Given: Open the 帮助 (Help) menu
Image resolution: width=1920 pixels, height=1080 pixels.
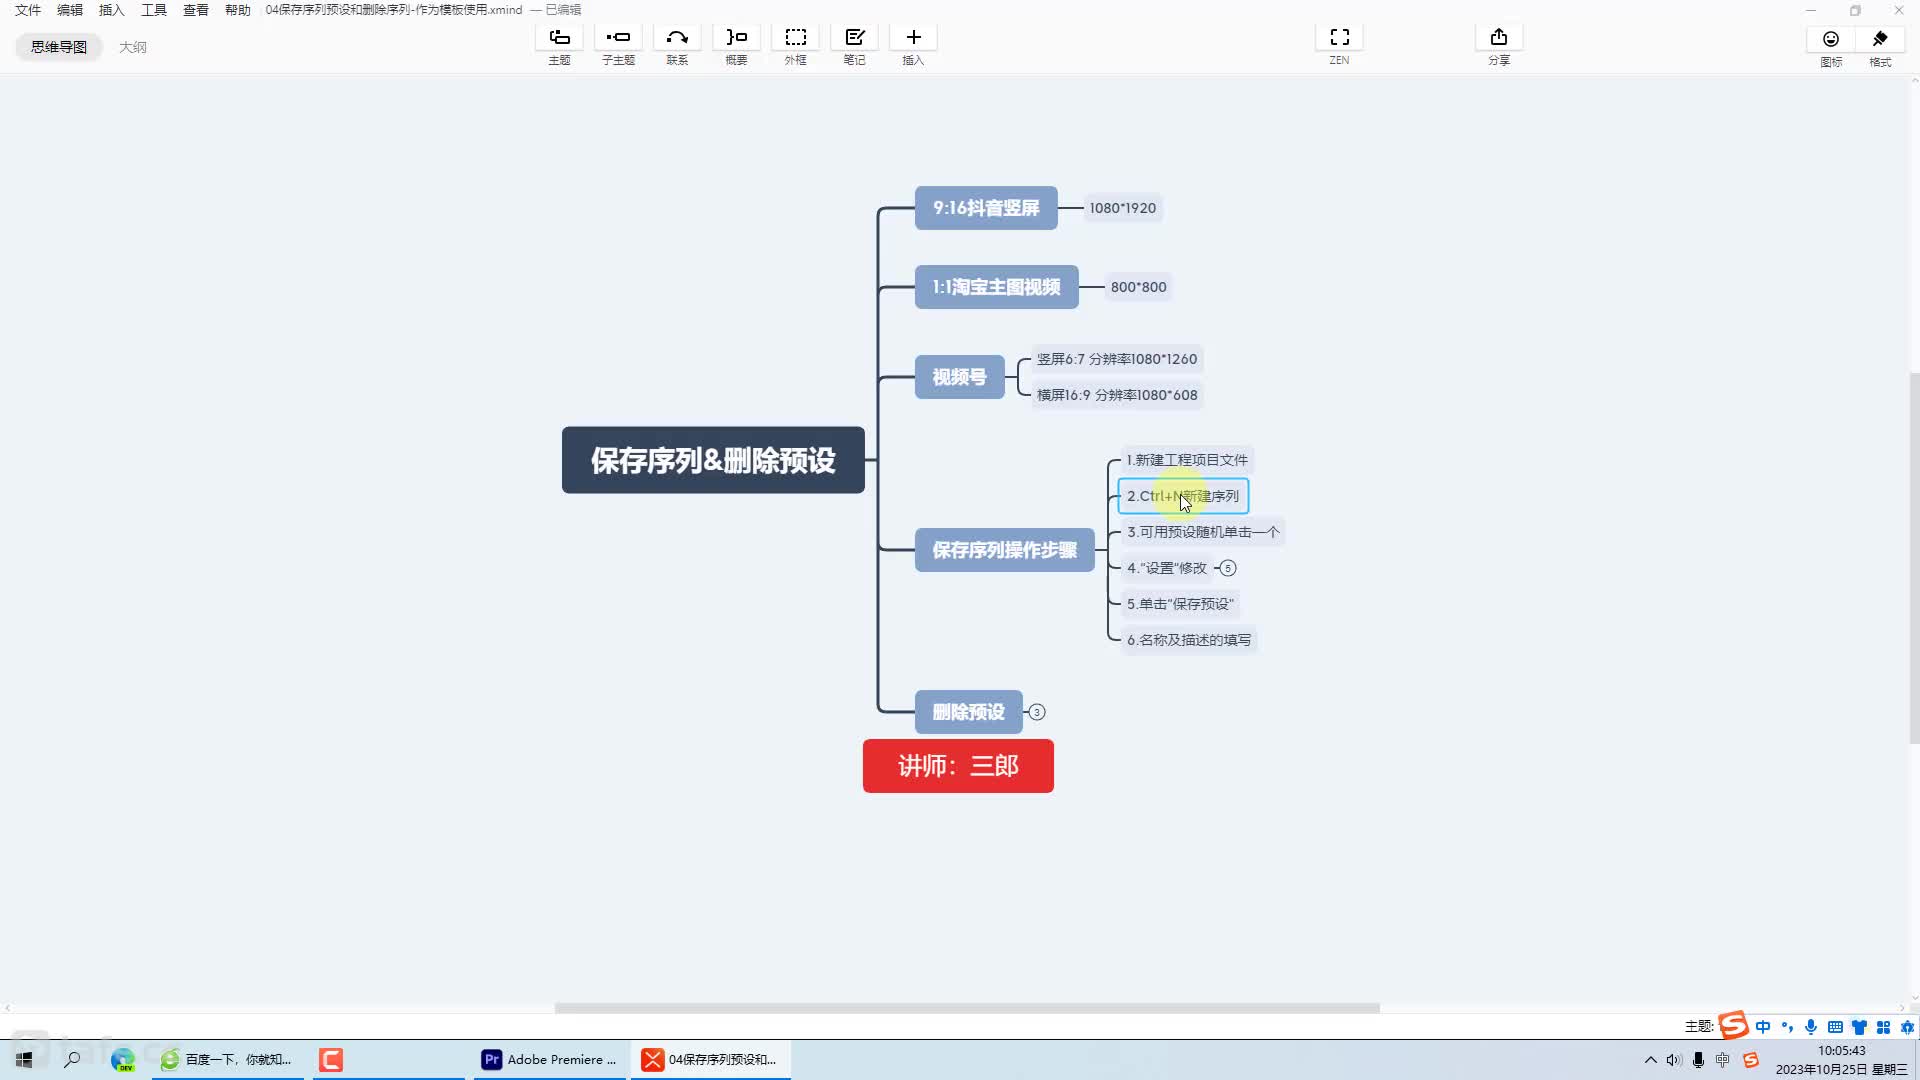Looking at the screenshot, I should tap(238, 10).
